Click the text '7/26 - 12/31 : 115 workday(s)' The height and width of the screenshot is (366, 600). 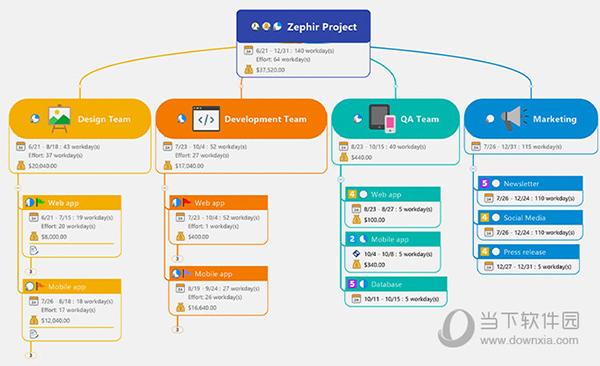tap(523, 147)
